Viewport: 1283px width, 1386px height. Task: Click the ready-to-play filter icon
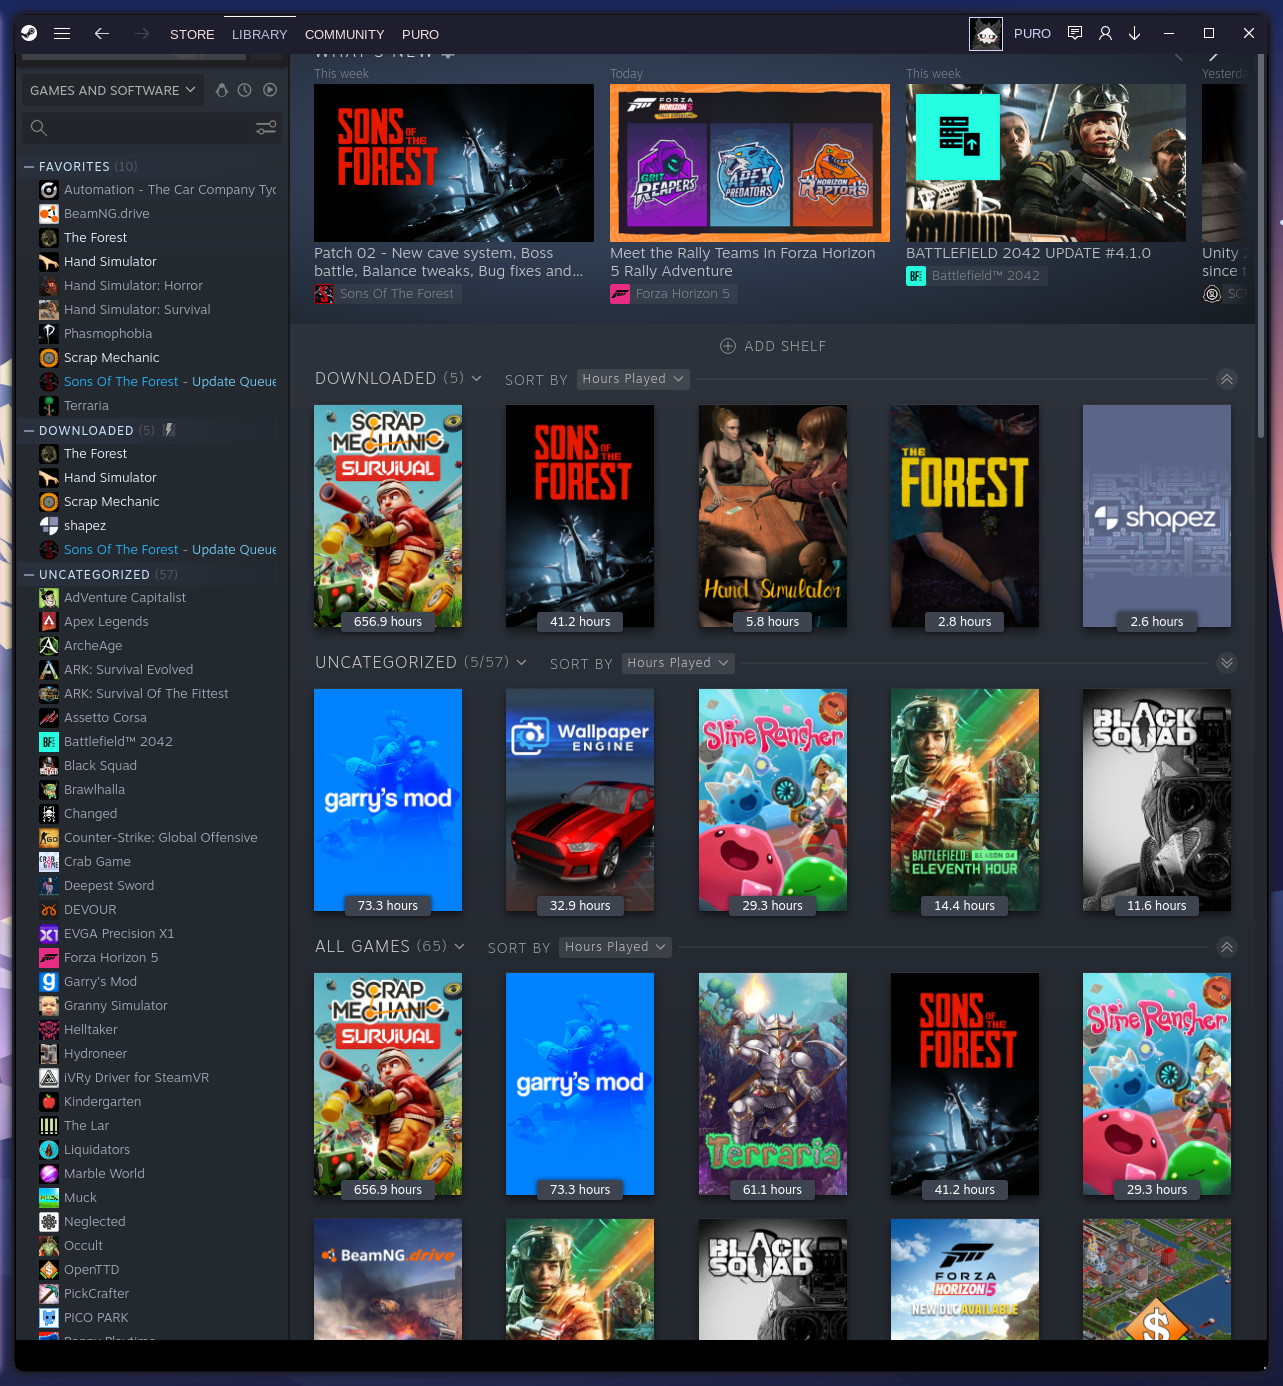point(269,90)
